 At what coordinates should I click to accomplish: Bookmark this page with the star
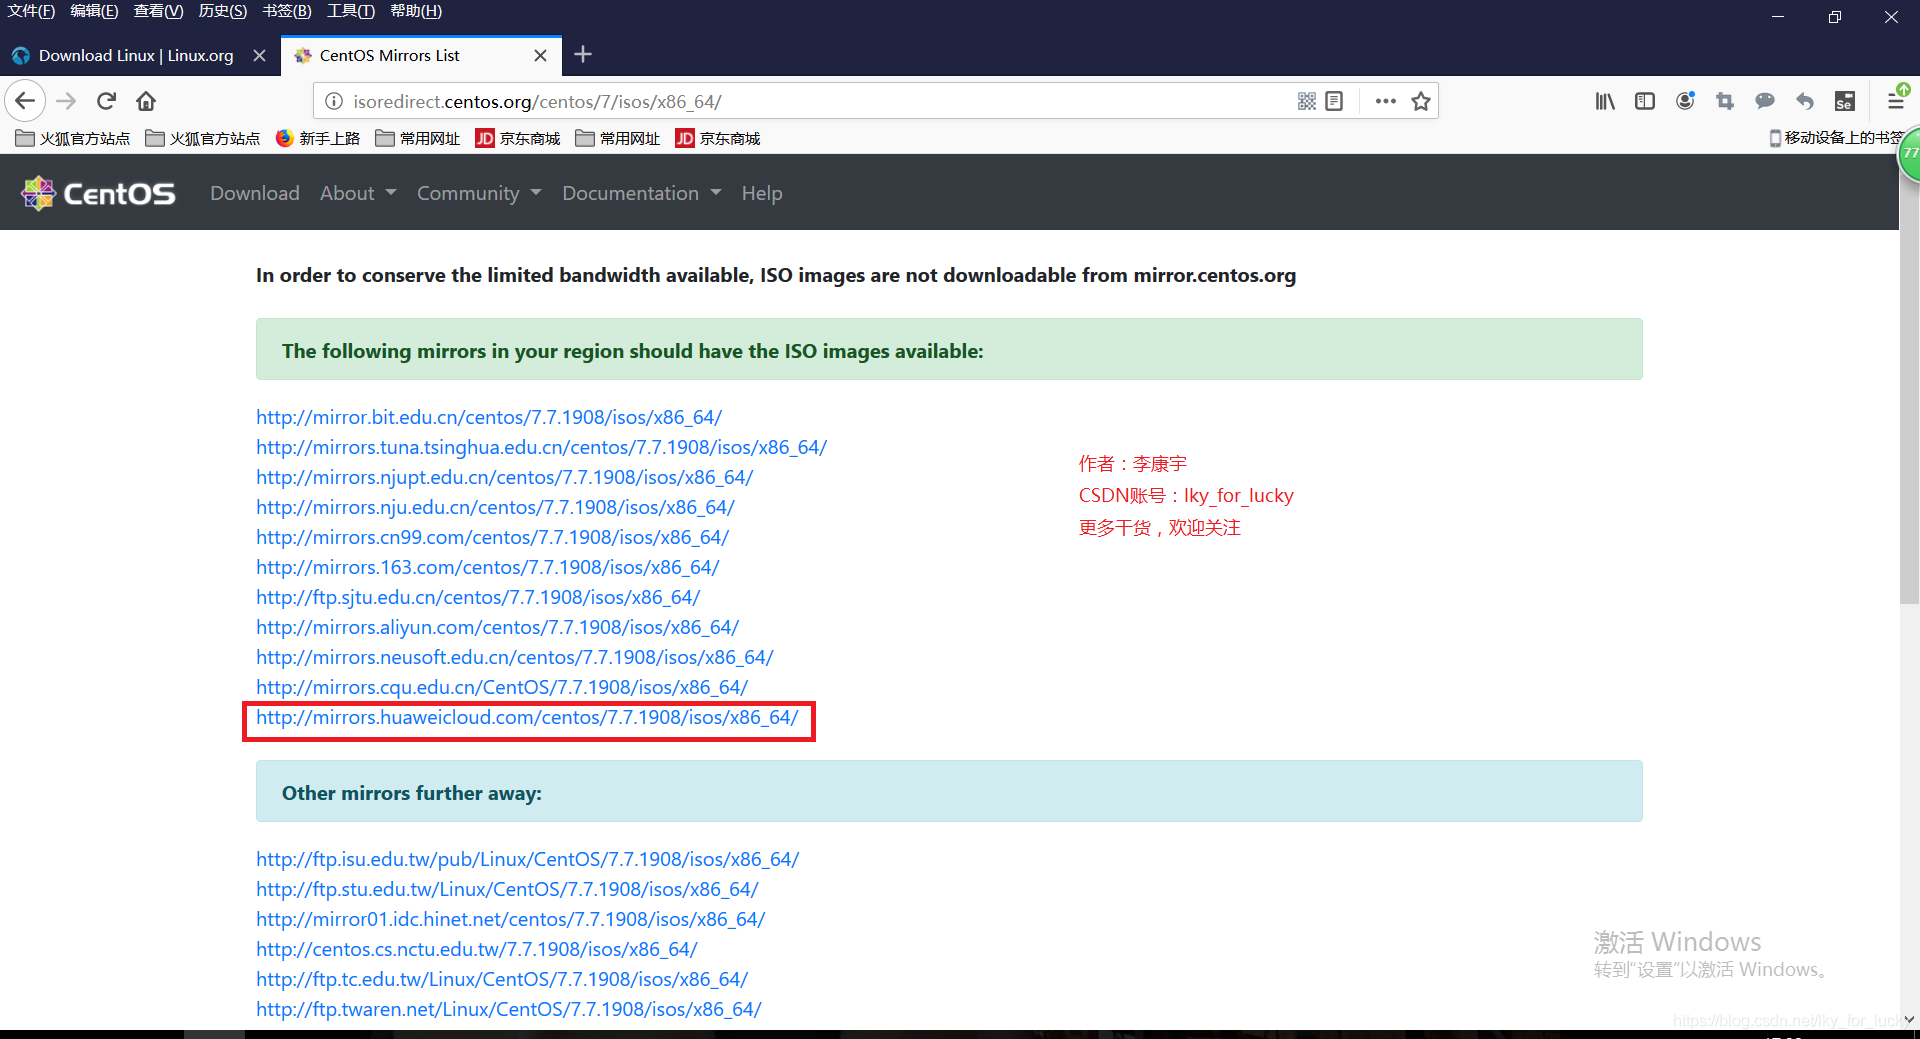1421,101
